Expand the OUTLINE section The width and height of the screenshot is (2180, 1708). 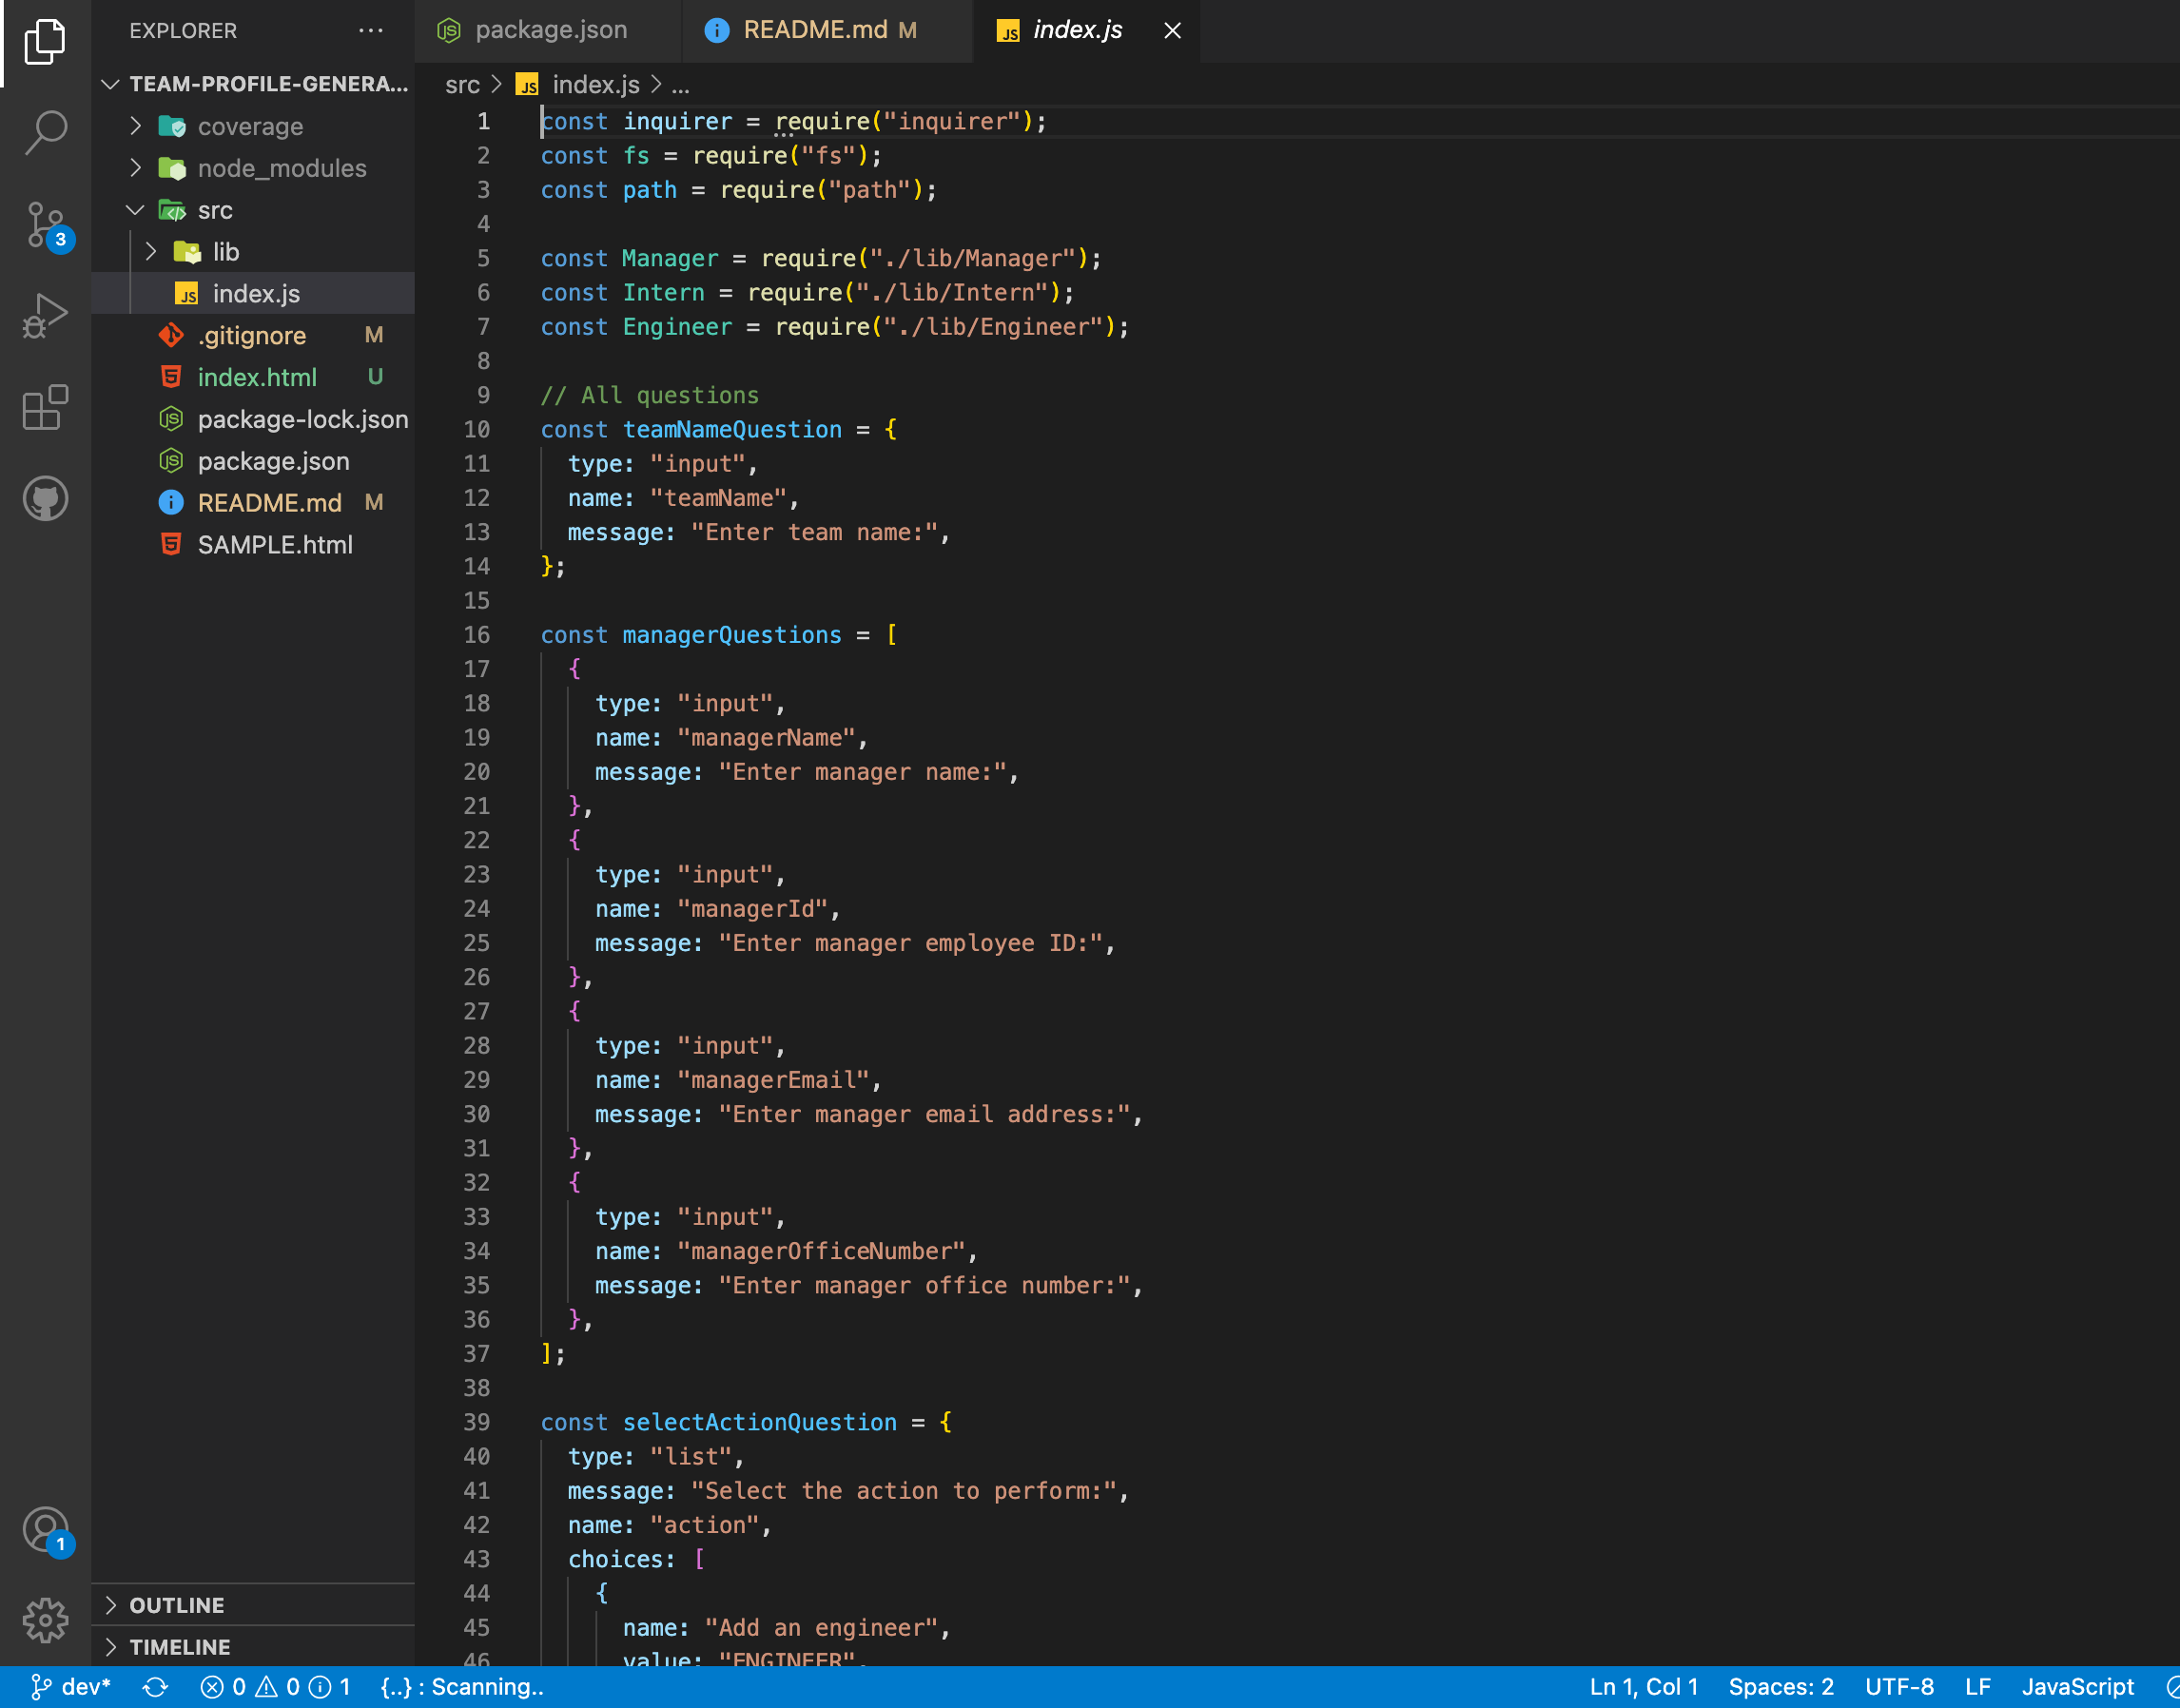click(253, 1605)
